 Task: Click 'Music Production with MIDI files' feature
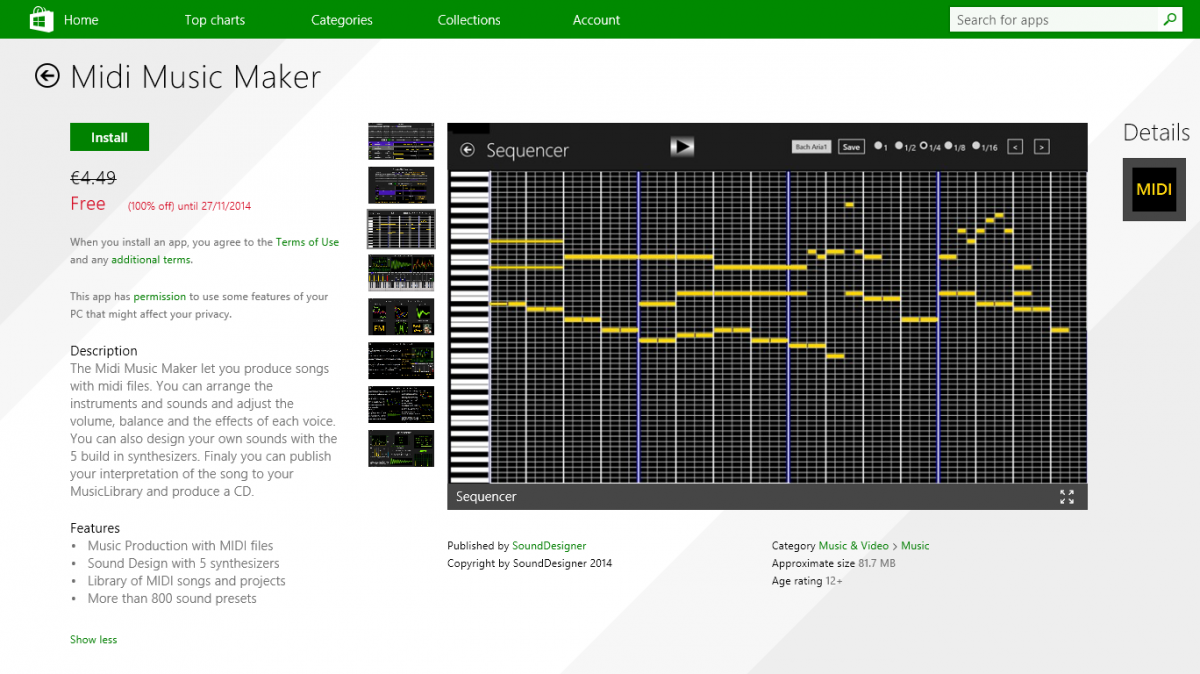coord(180,546)
